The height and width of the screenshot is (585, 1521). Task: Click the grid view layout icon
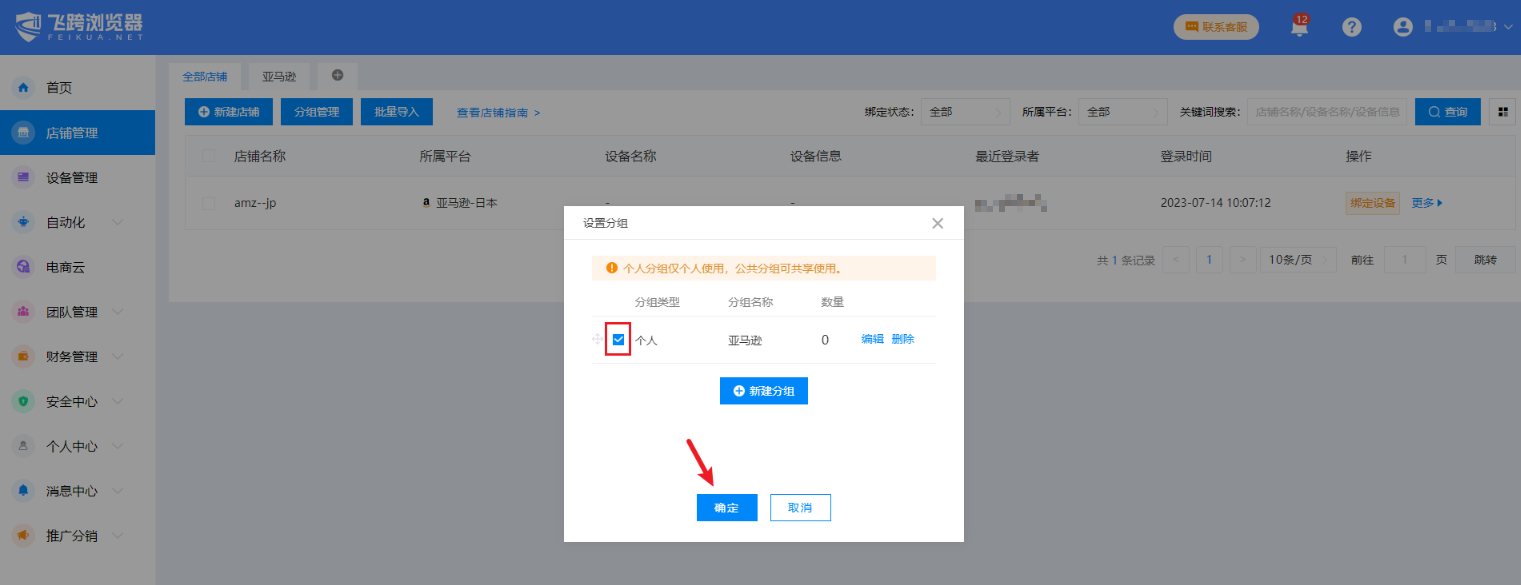point(1501,112)
